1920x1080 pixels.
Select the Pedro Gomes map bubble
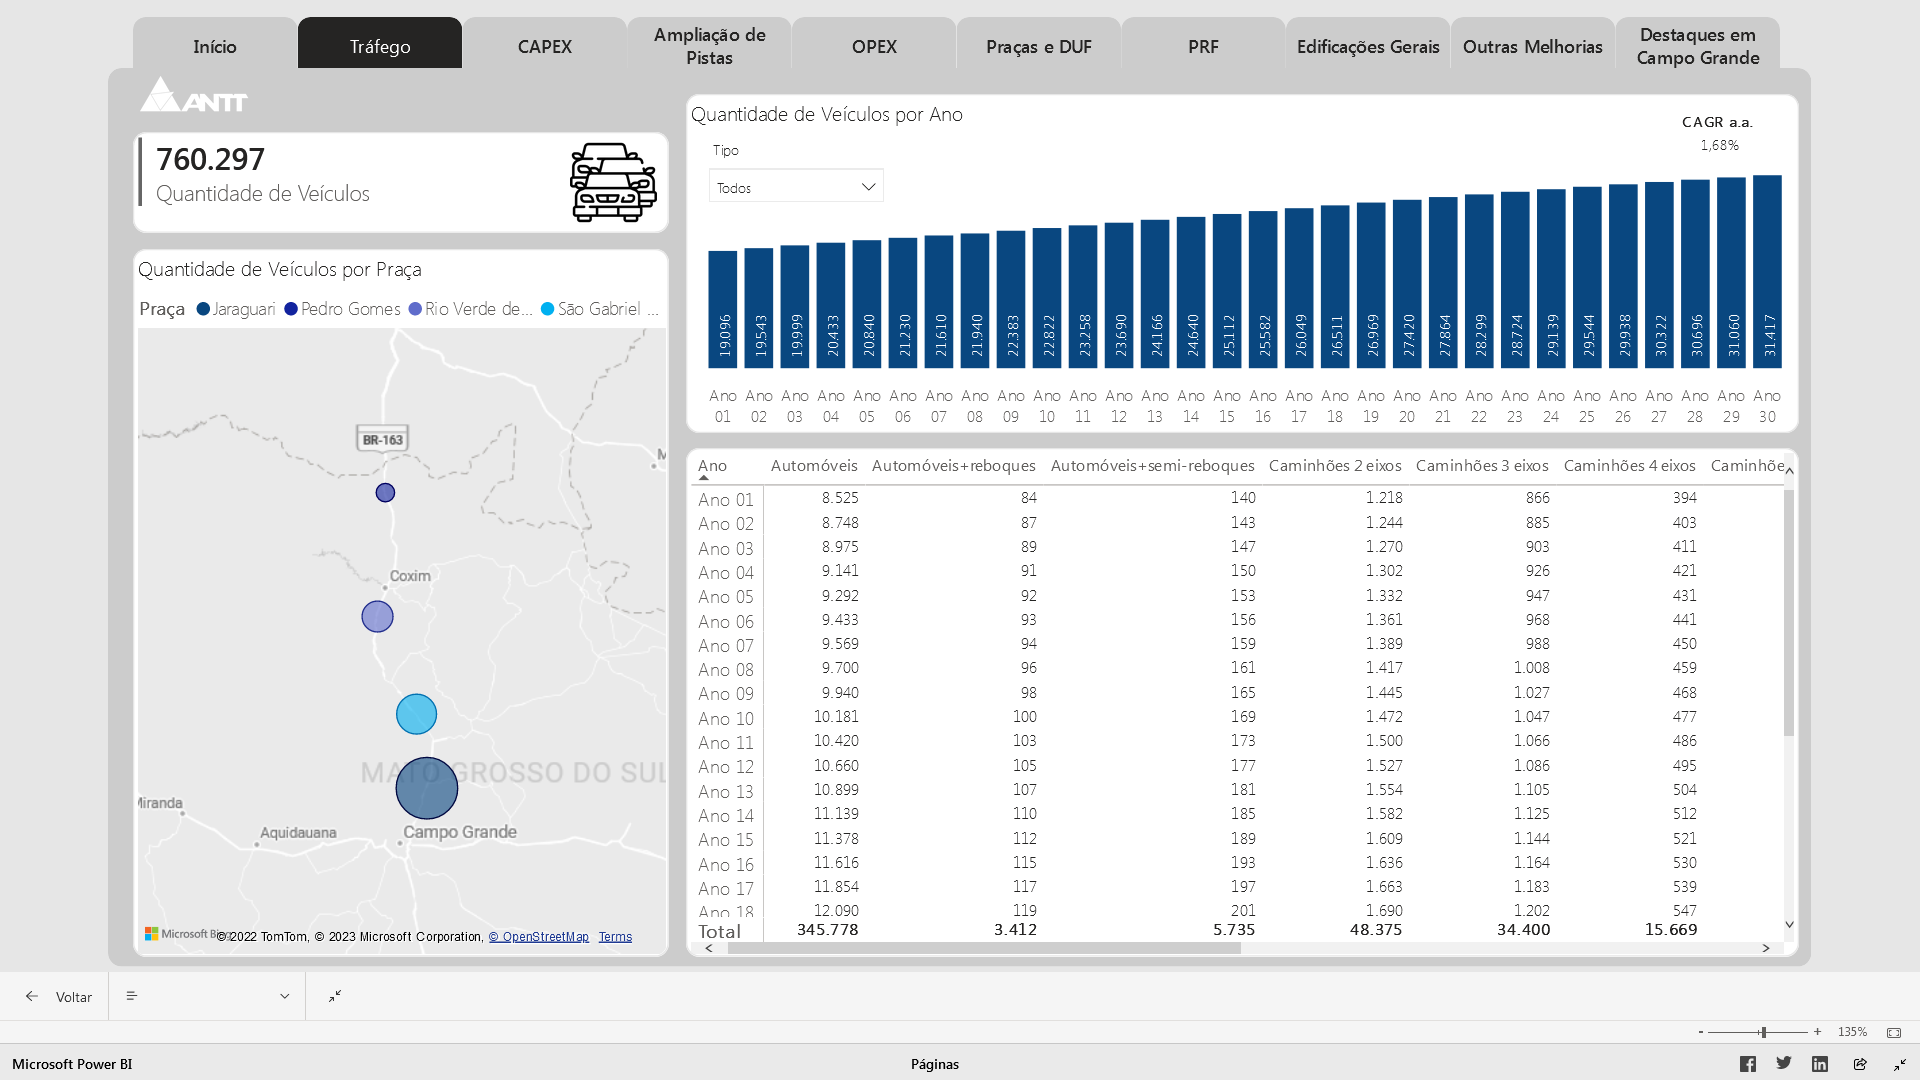point(385,492)
